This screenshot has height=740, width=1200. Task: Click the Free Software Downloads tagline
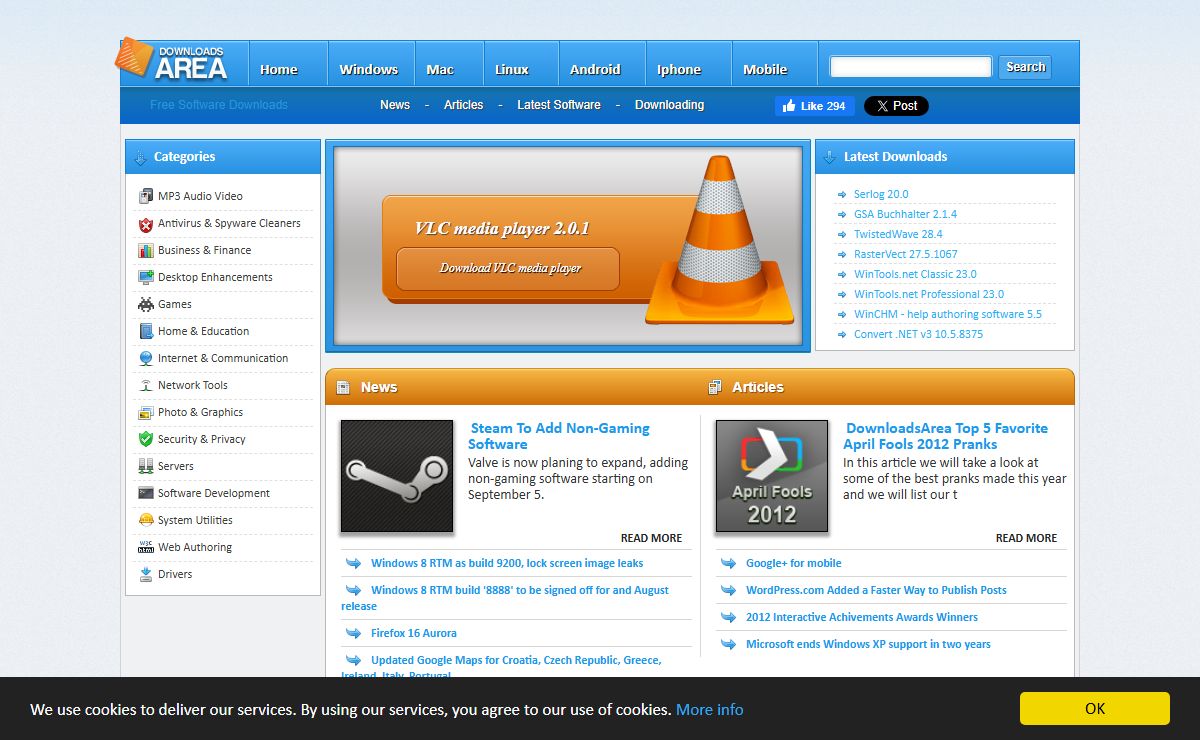click(x=219, y=105)
